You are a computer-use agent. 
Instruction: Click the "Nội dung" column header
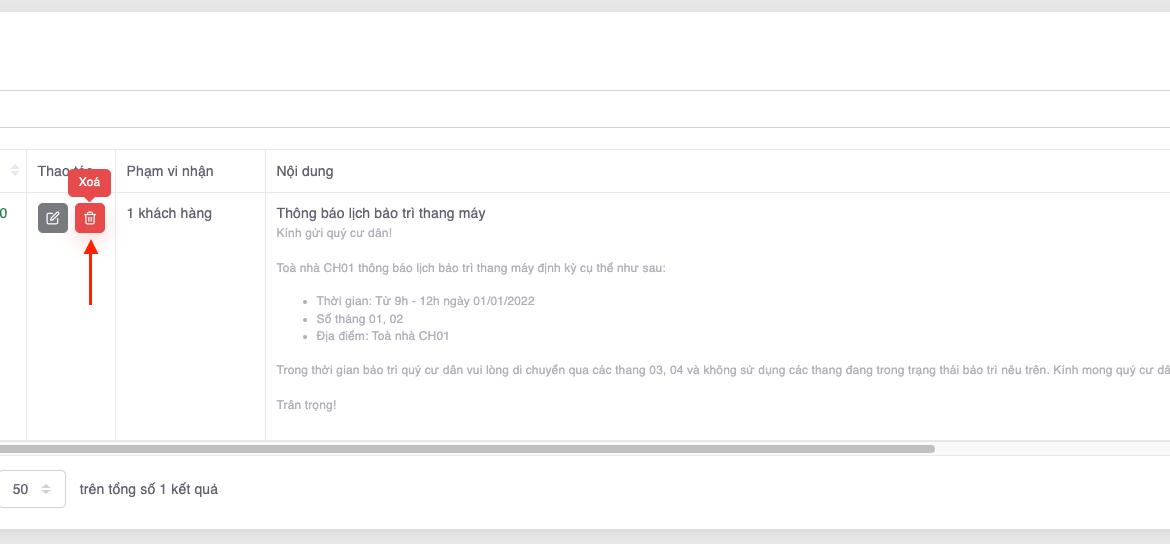(305, 171)
